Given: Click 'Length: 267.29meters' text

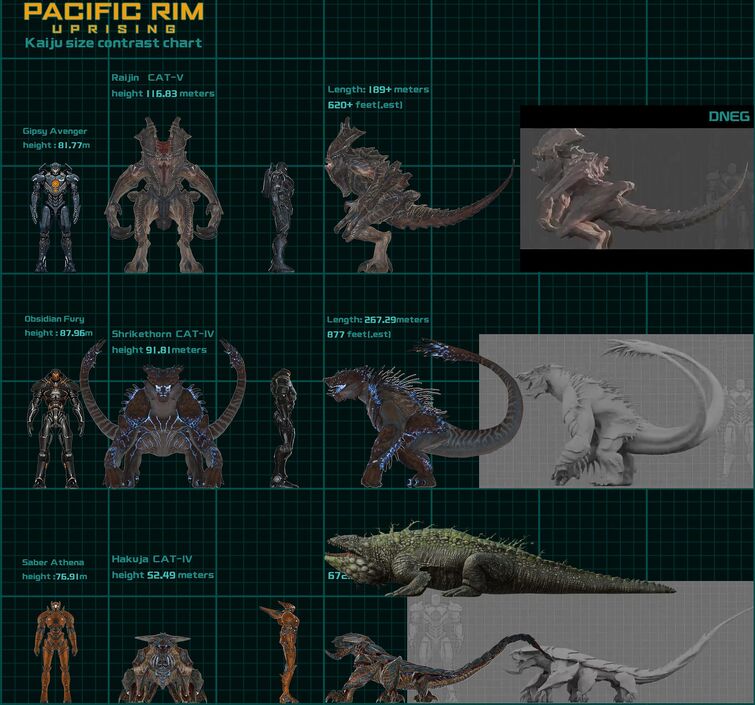Looking at the screenshot, I should point(378,320).
